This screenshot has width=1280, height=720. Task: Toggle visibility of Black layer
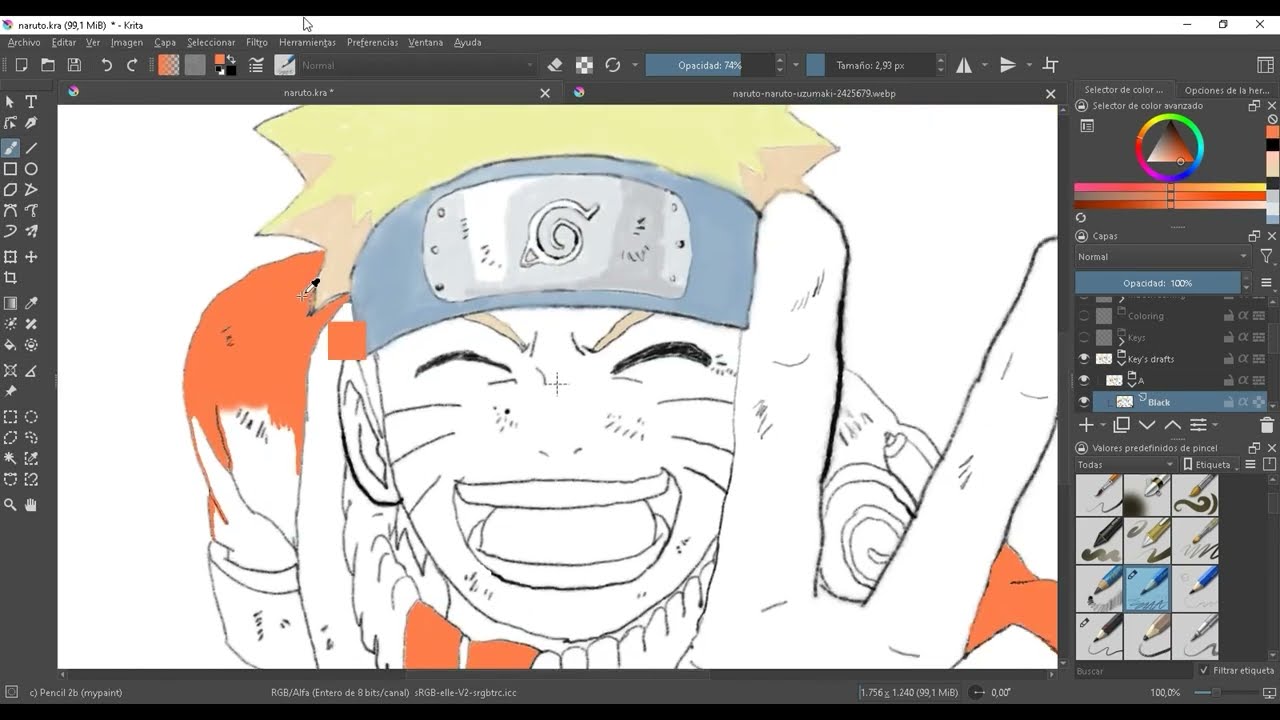click(x=1084, y=402)
